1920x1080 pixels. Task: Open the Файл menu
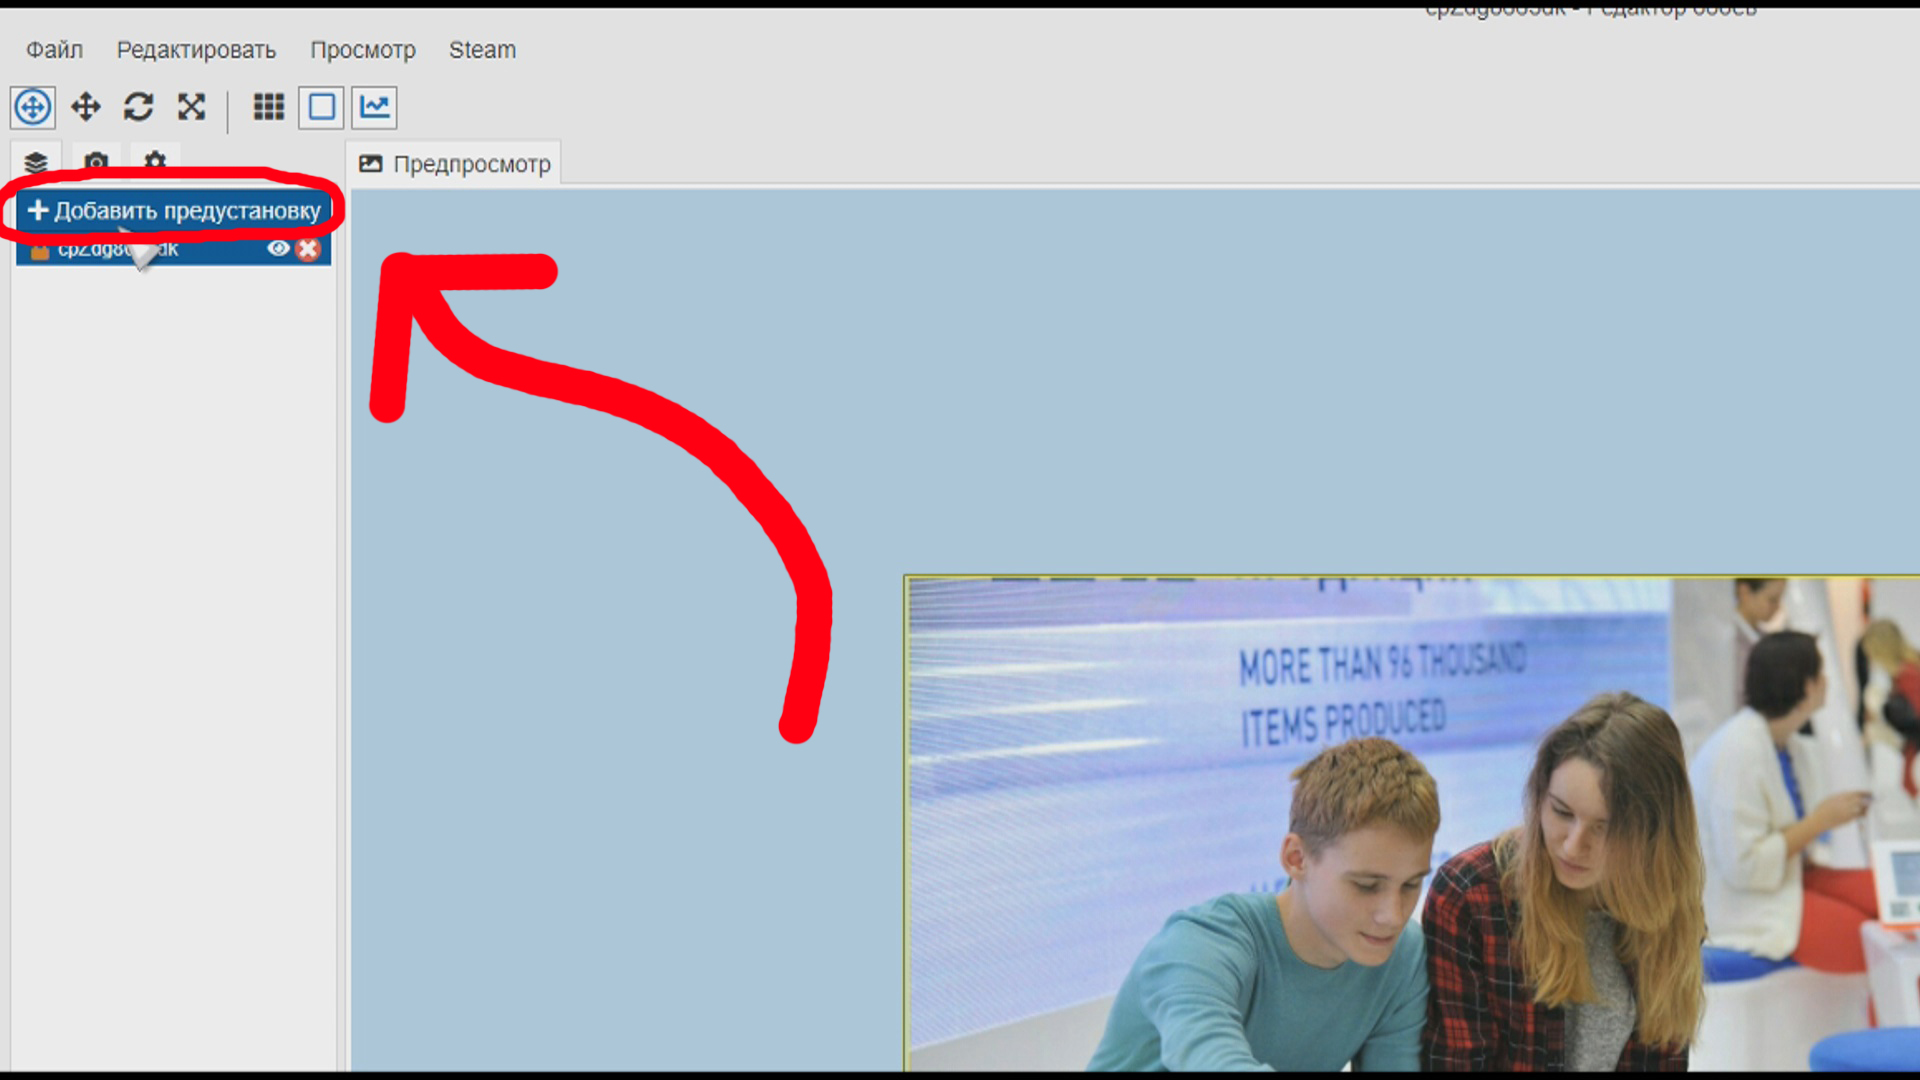point(54,50)
